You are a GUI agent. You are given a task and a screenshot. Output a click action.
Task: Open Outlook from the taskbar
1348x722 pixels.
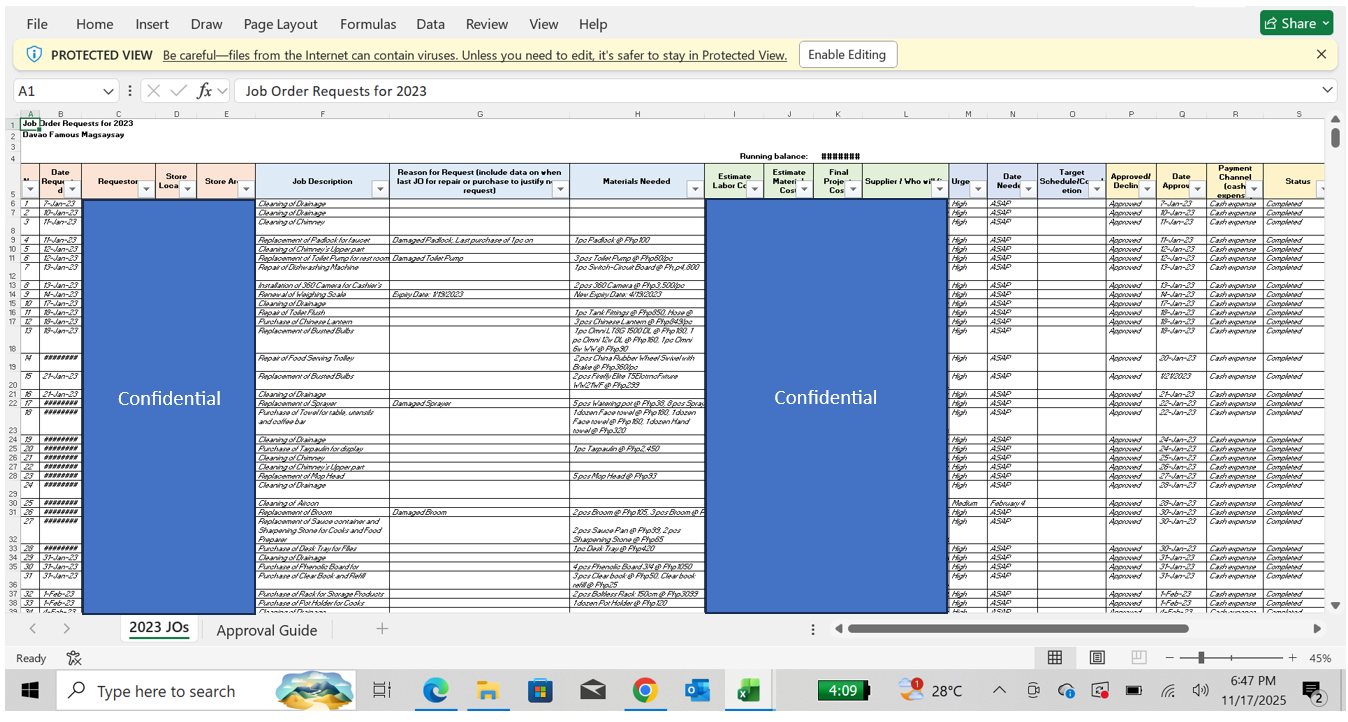(697, 691)
